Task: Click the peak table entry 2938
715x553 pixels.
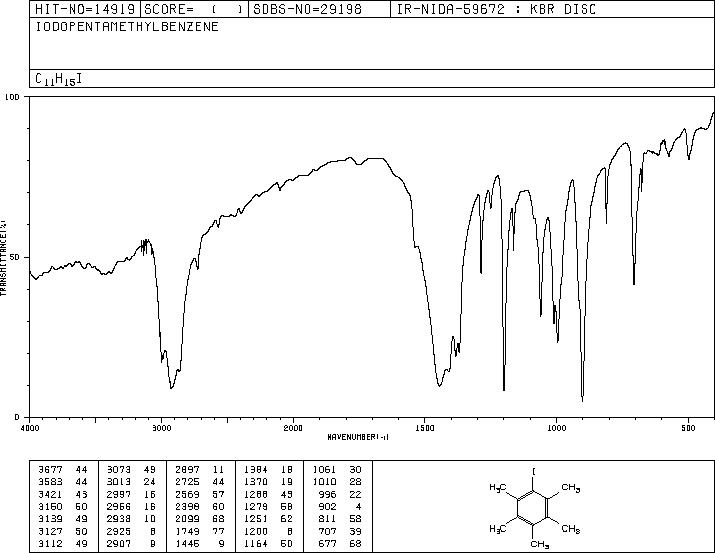Action: click(119, 519)
